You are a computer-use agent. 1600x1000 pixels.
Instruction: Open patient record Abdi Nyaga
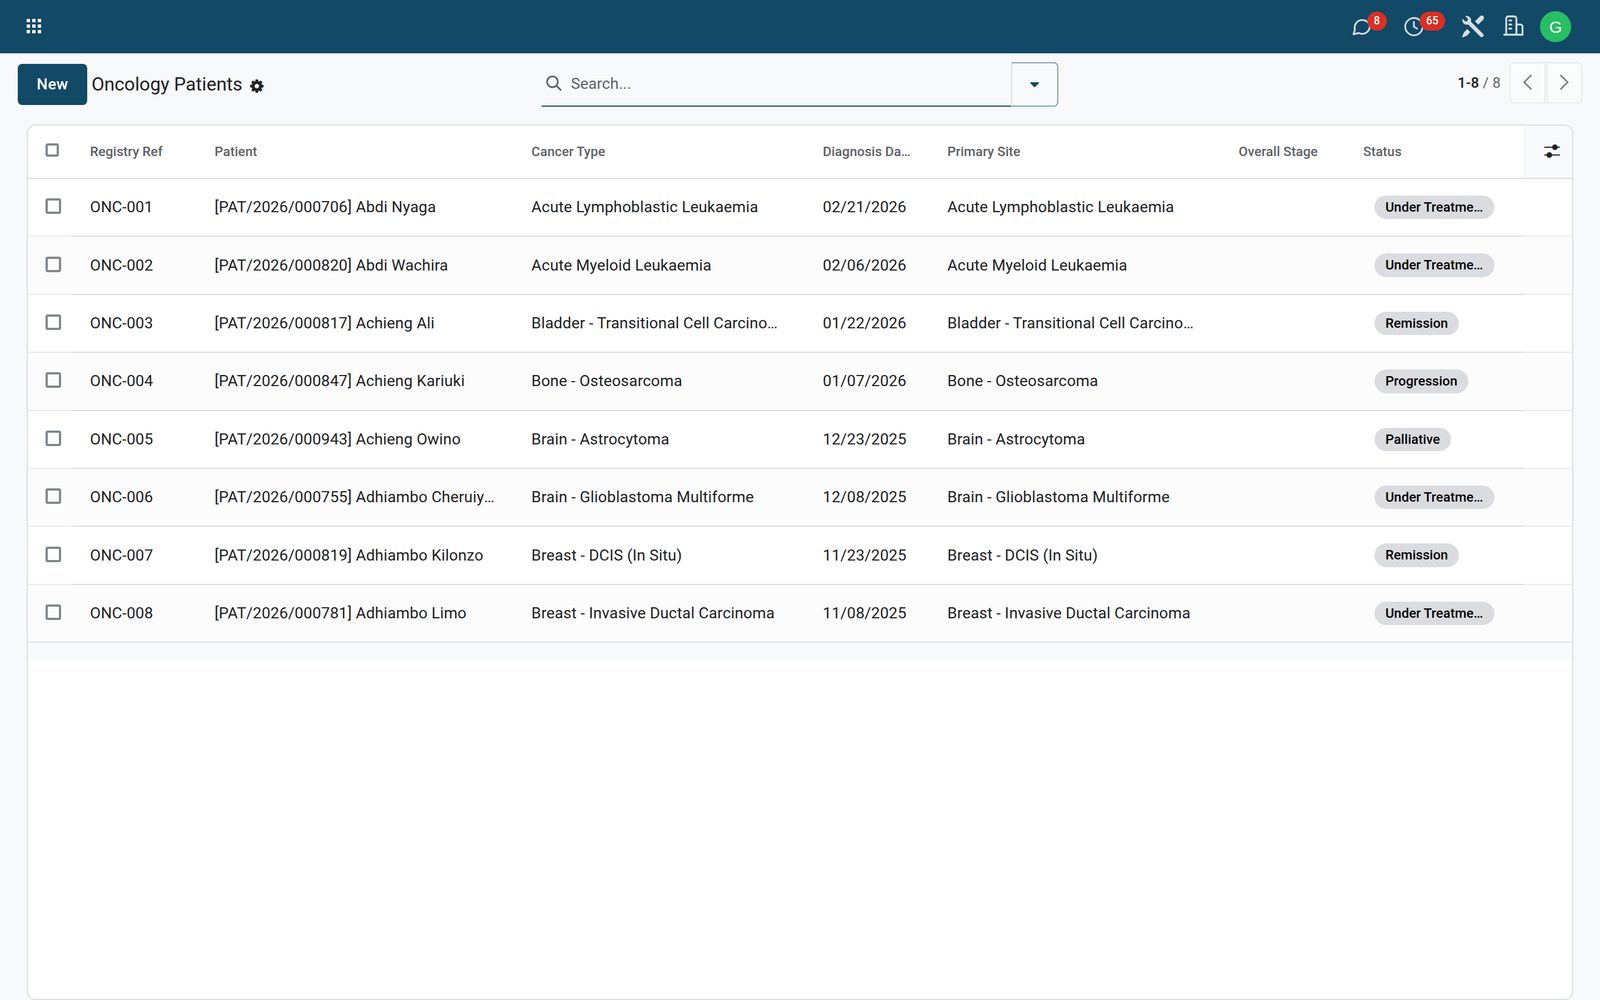click(x=325, y=207)
